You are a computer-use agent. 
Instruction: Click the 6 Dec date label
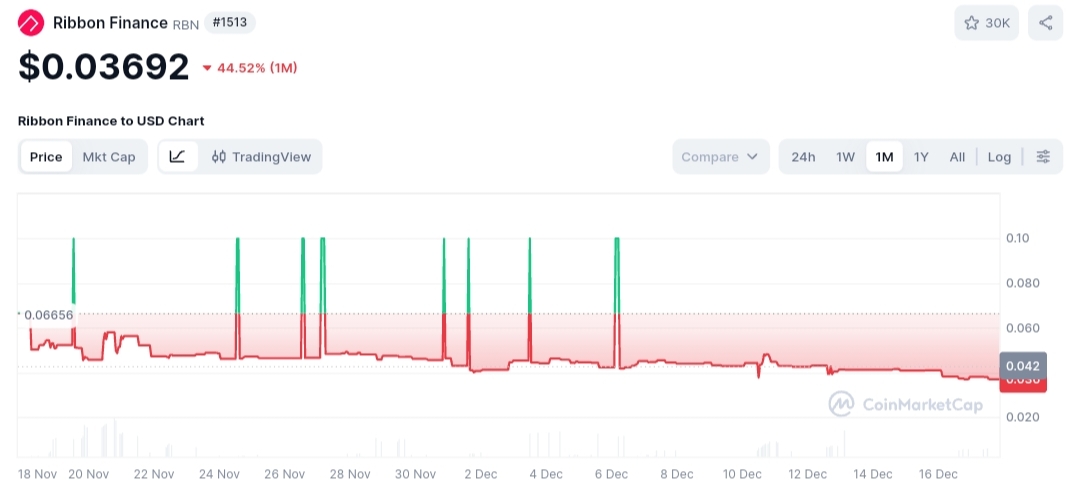coord(612,474)
